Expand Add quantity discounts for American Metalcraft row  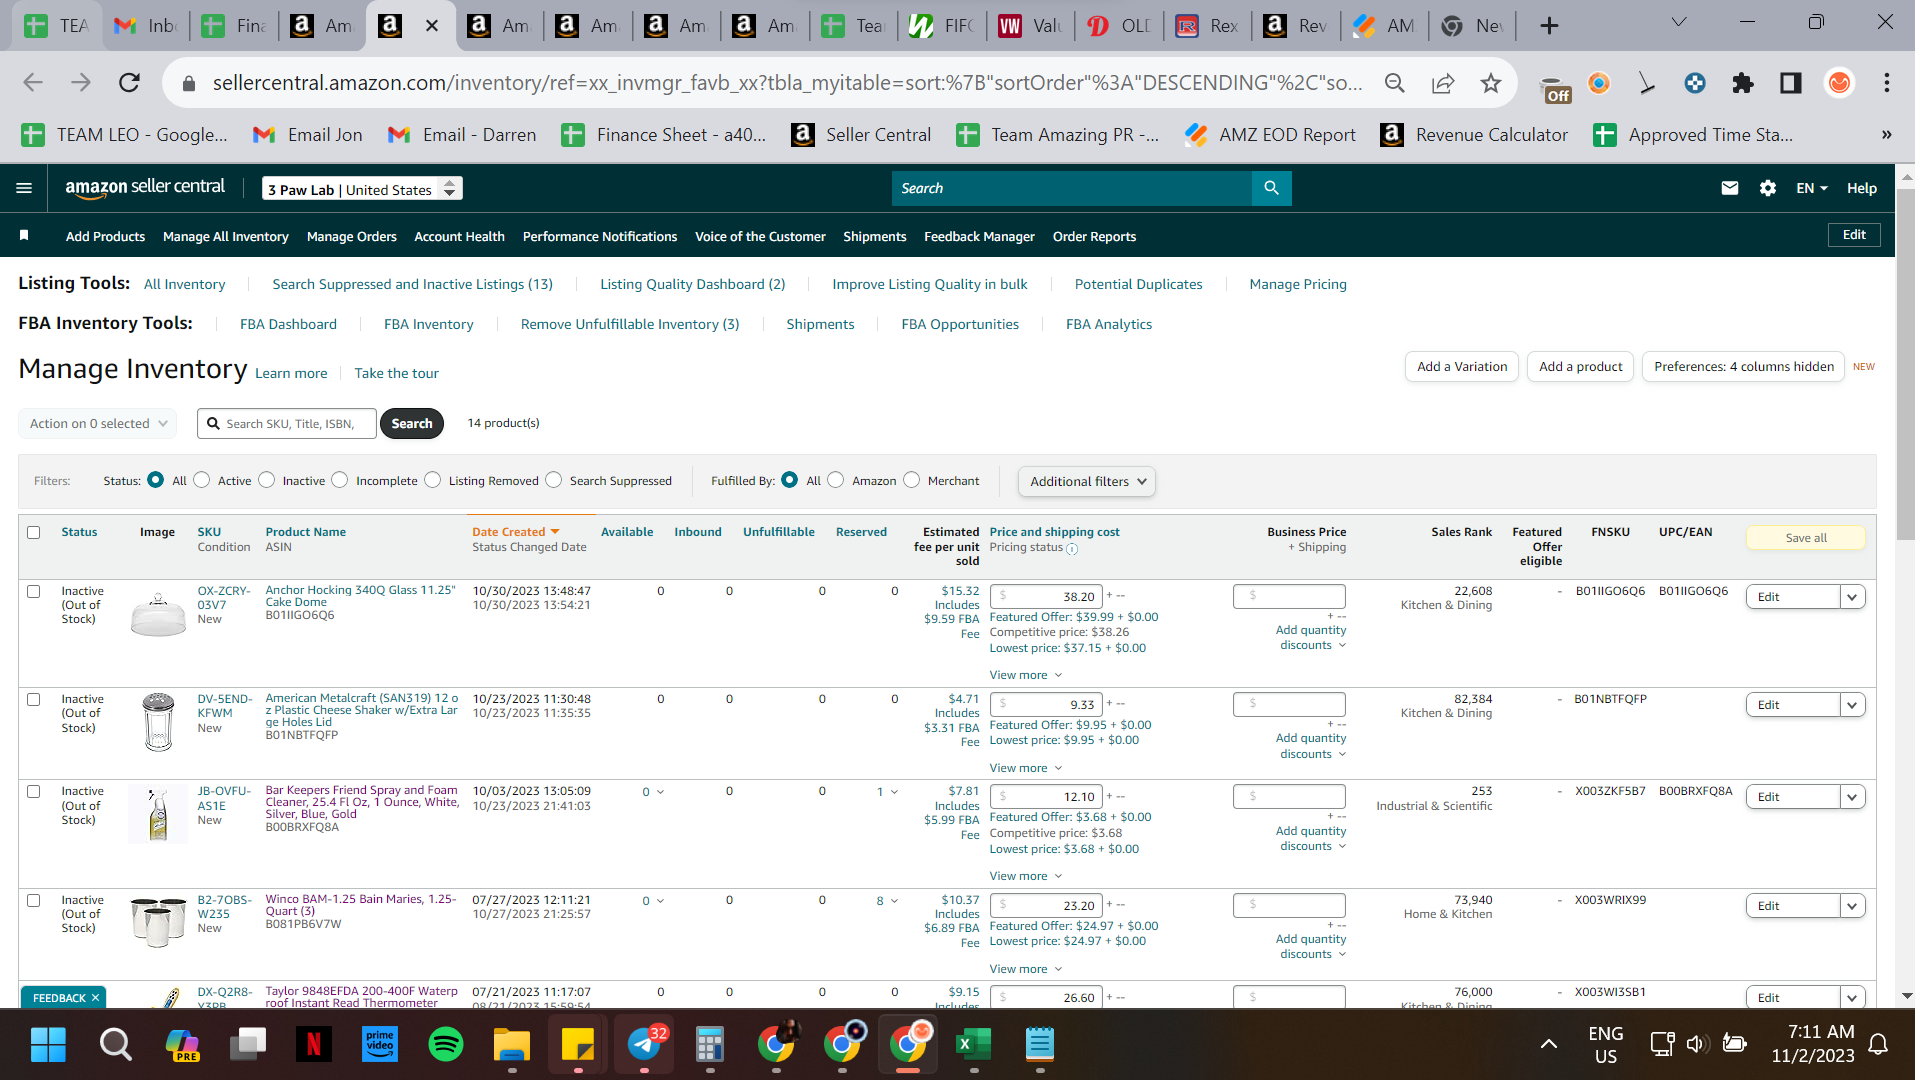coord(1311,746)
